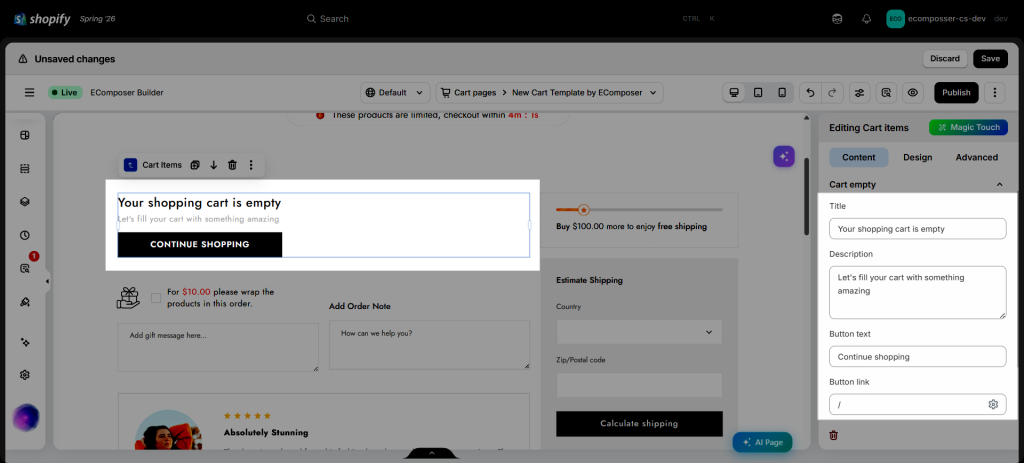Click the Magic Touch button
The width and height of the screenshot is (1024, 463).
tap(968, 127)
